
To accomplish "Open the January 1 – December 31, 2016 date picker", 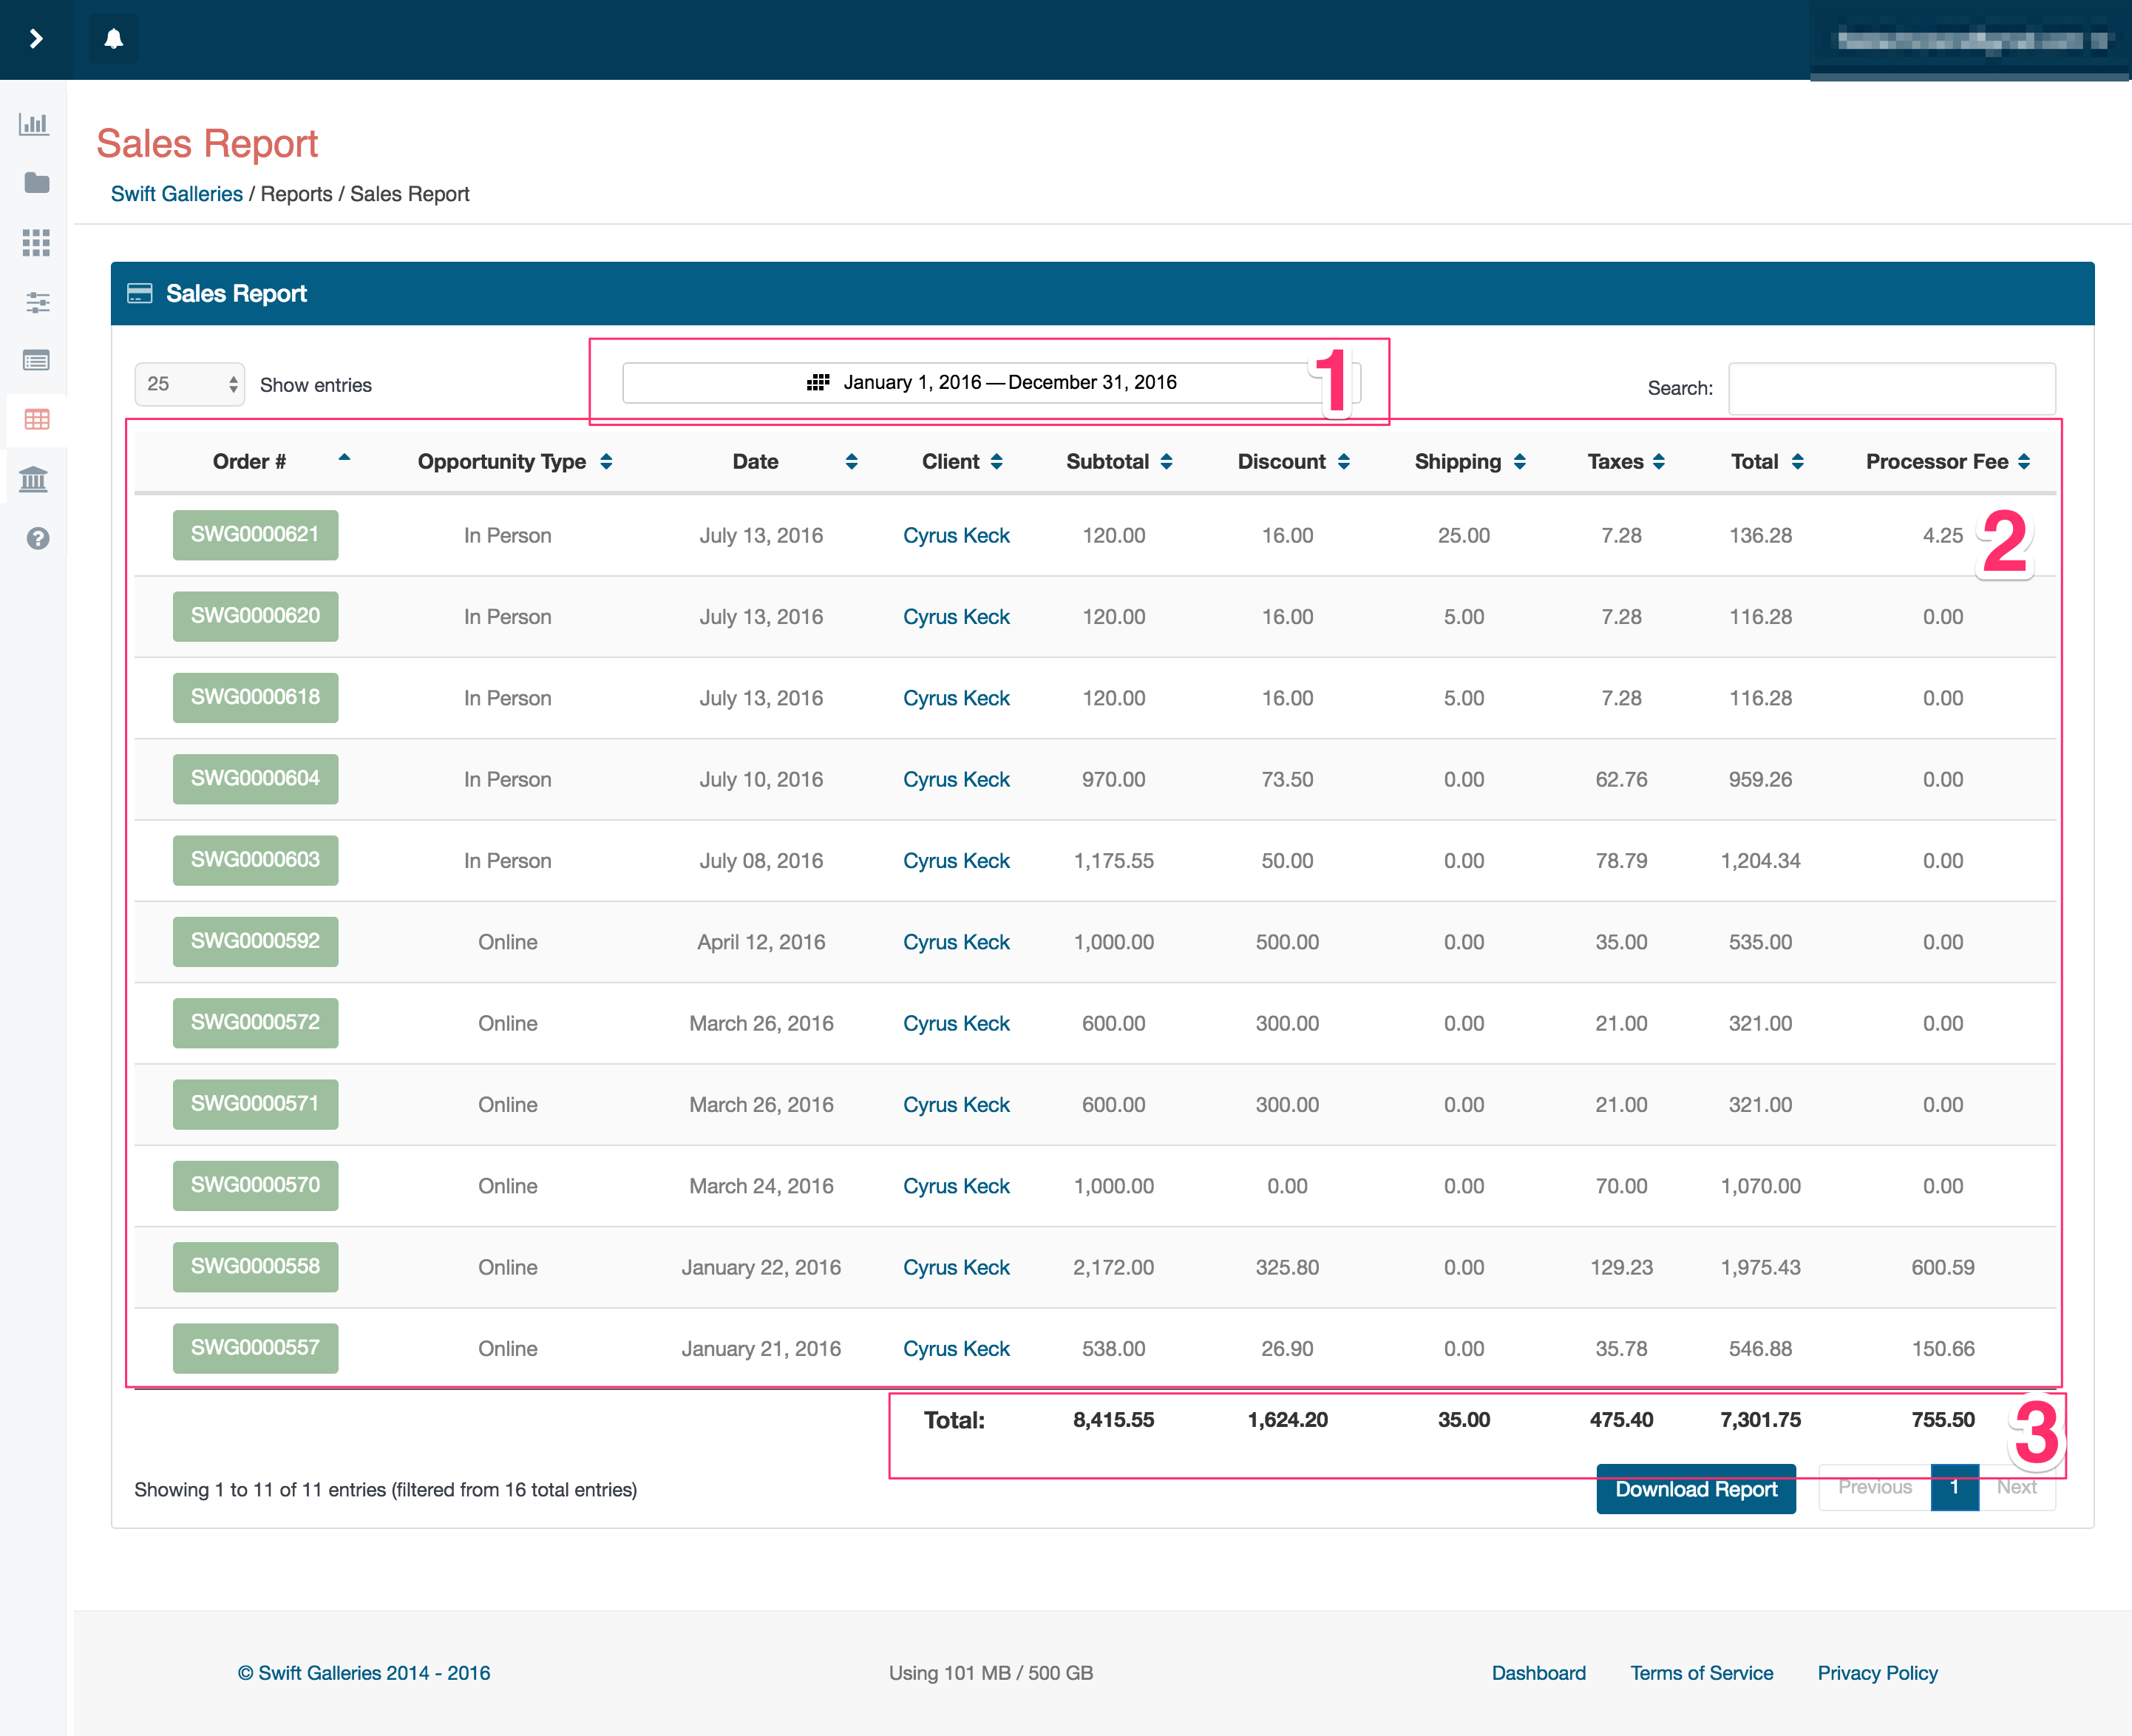I will click(x=991, y=382).
